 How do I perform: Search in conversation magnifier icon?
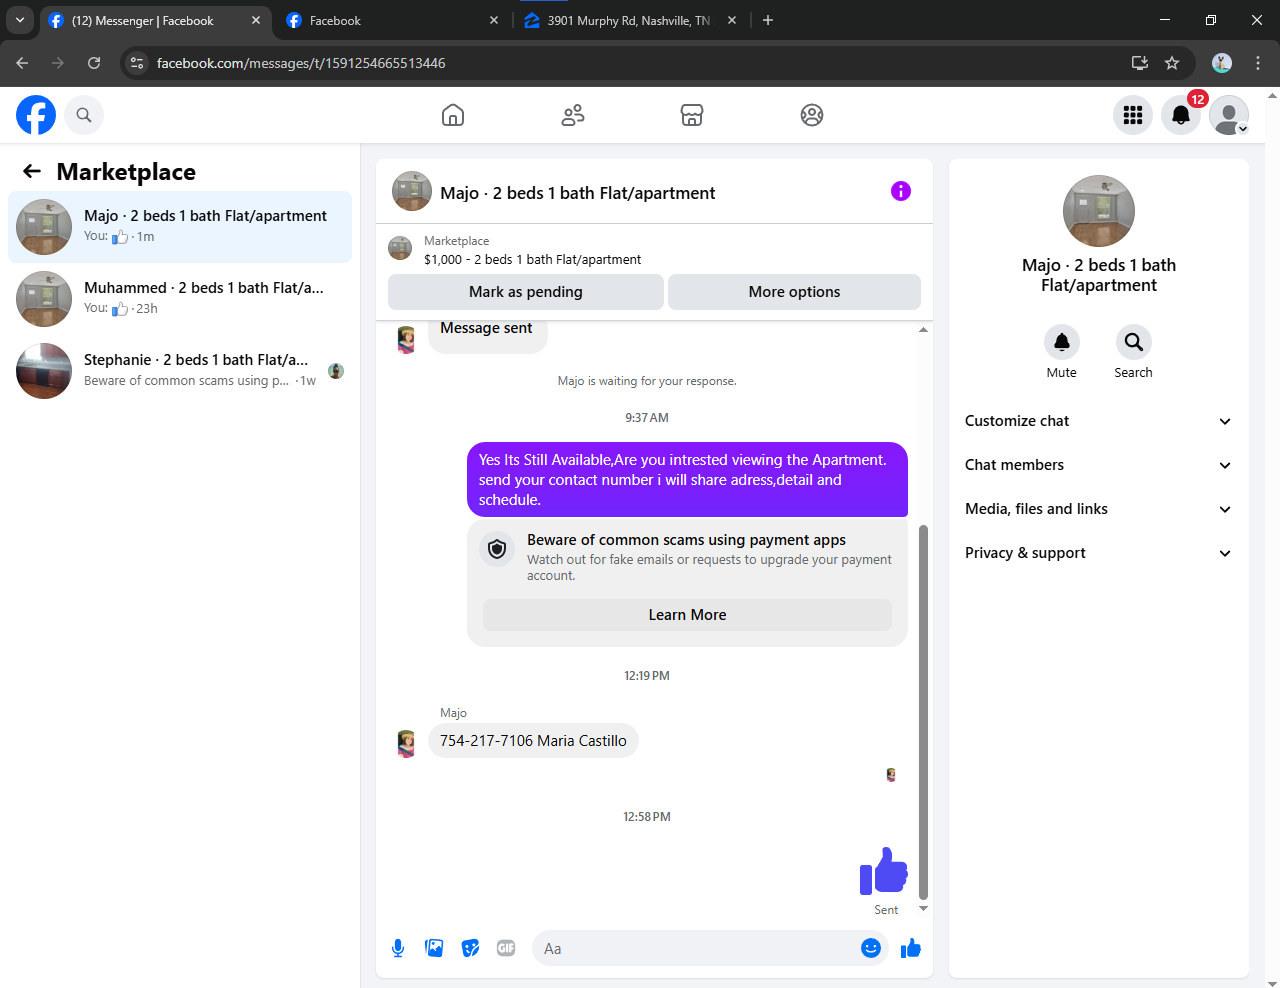tap(1134, 342)
